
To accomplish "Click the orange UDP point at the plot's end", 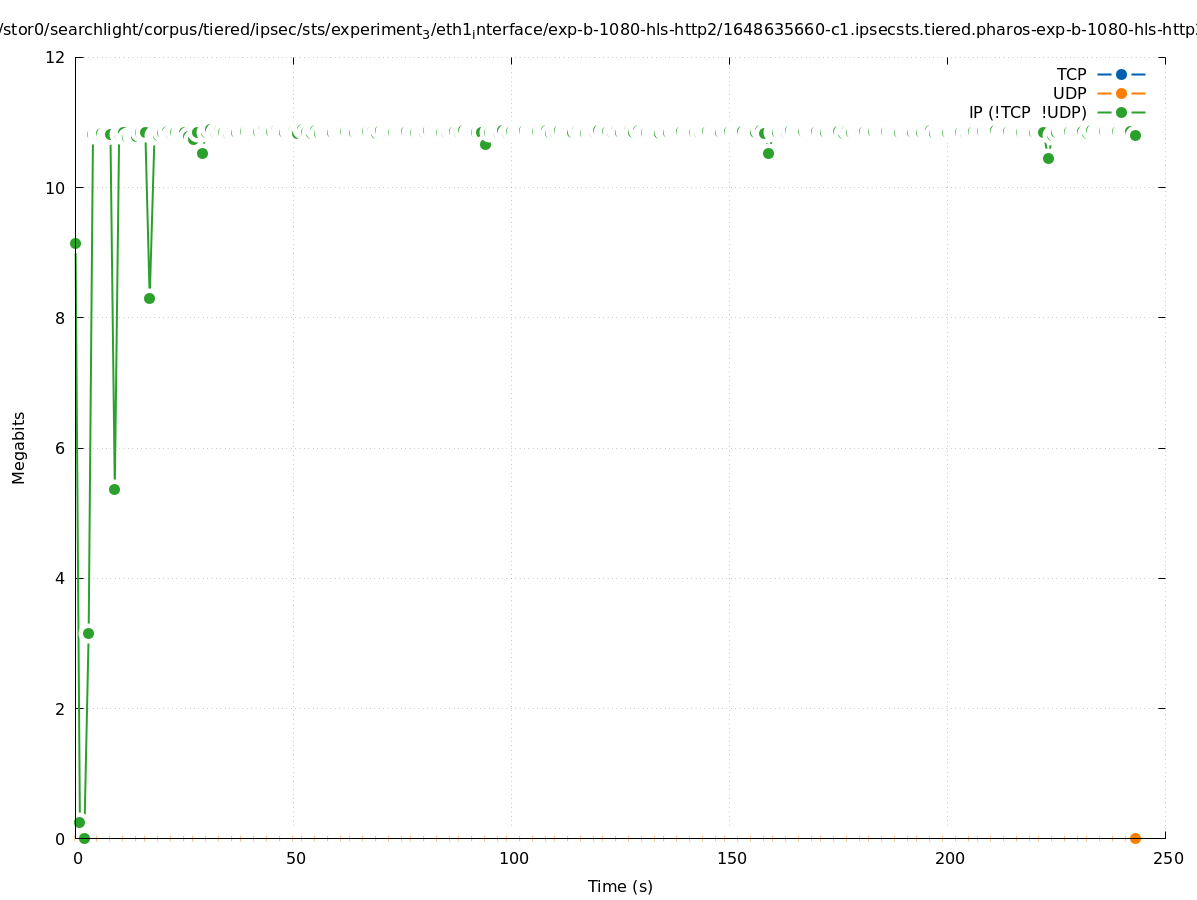I will pyautogui.click(x=1135, y=838).
